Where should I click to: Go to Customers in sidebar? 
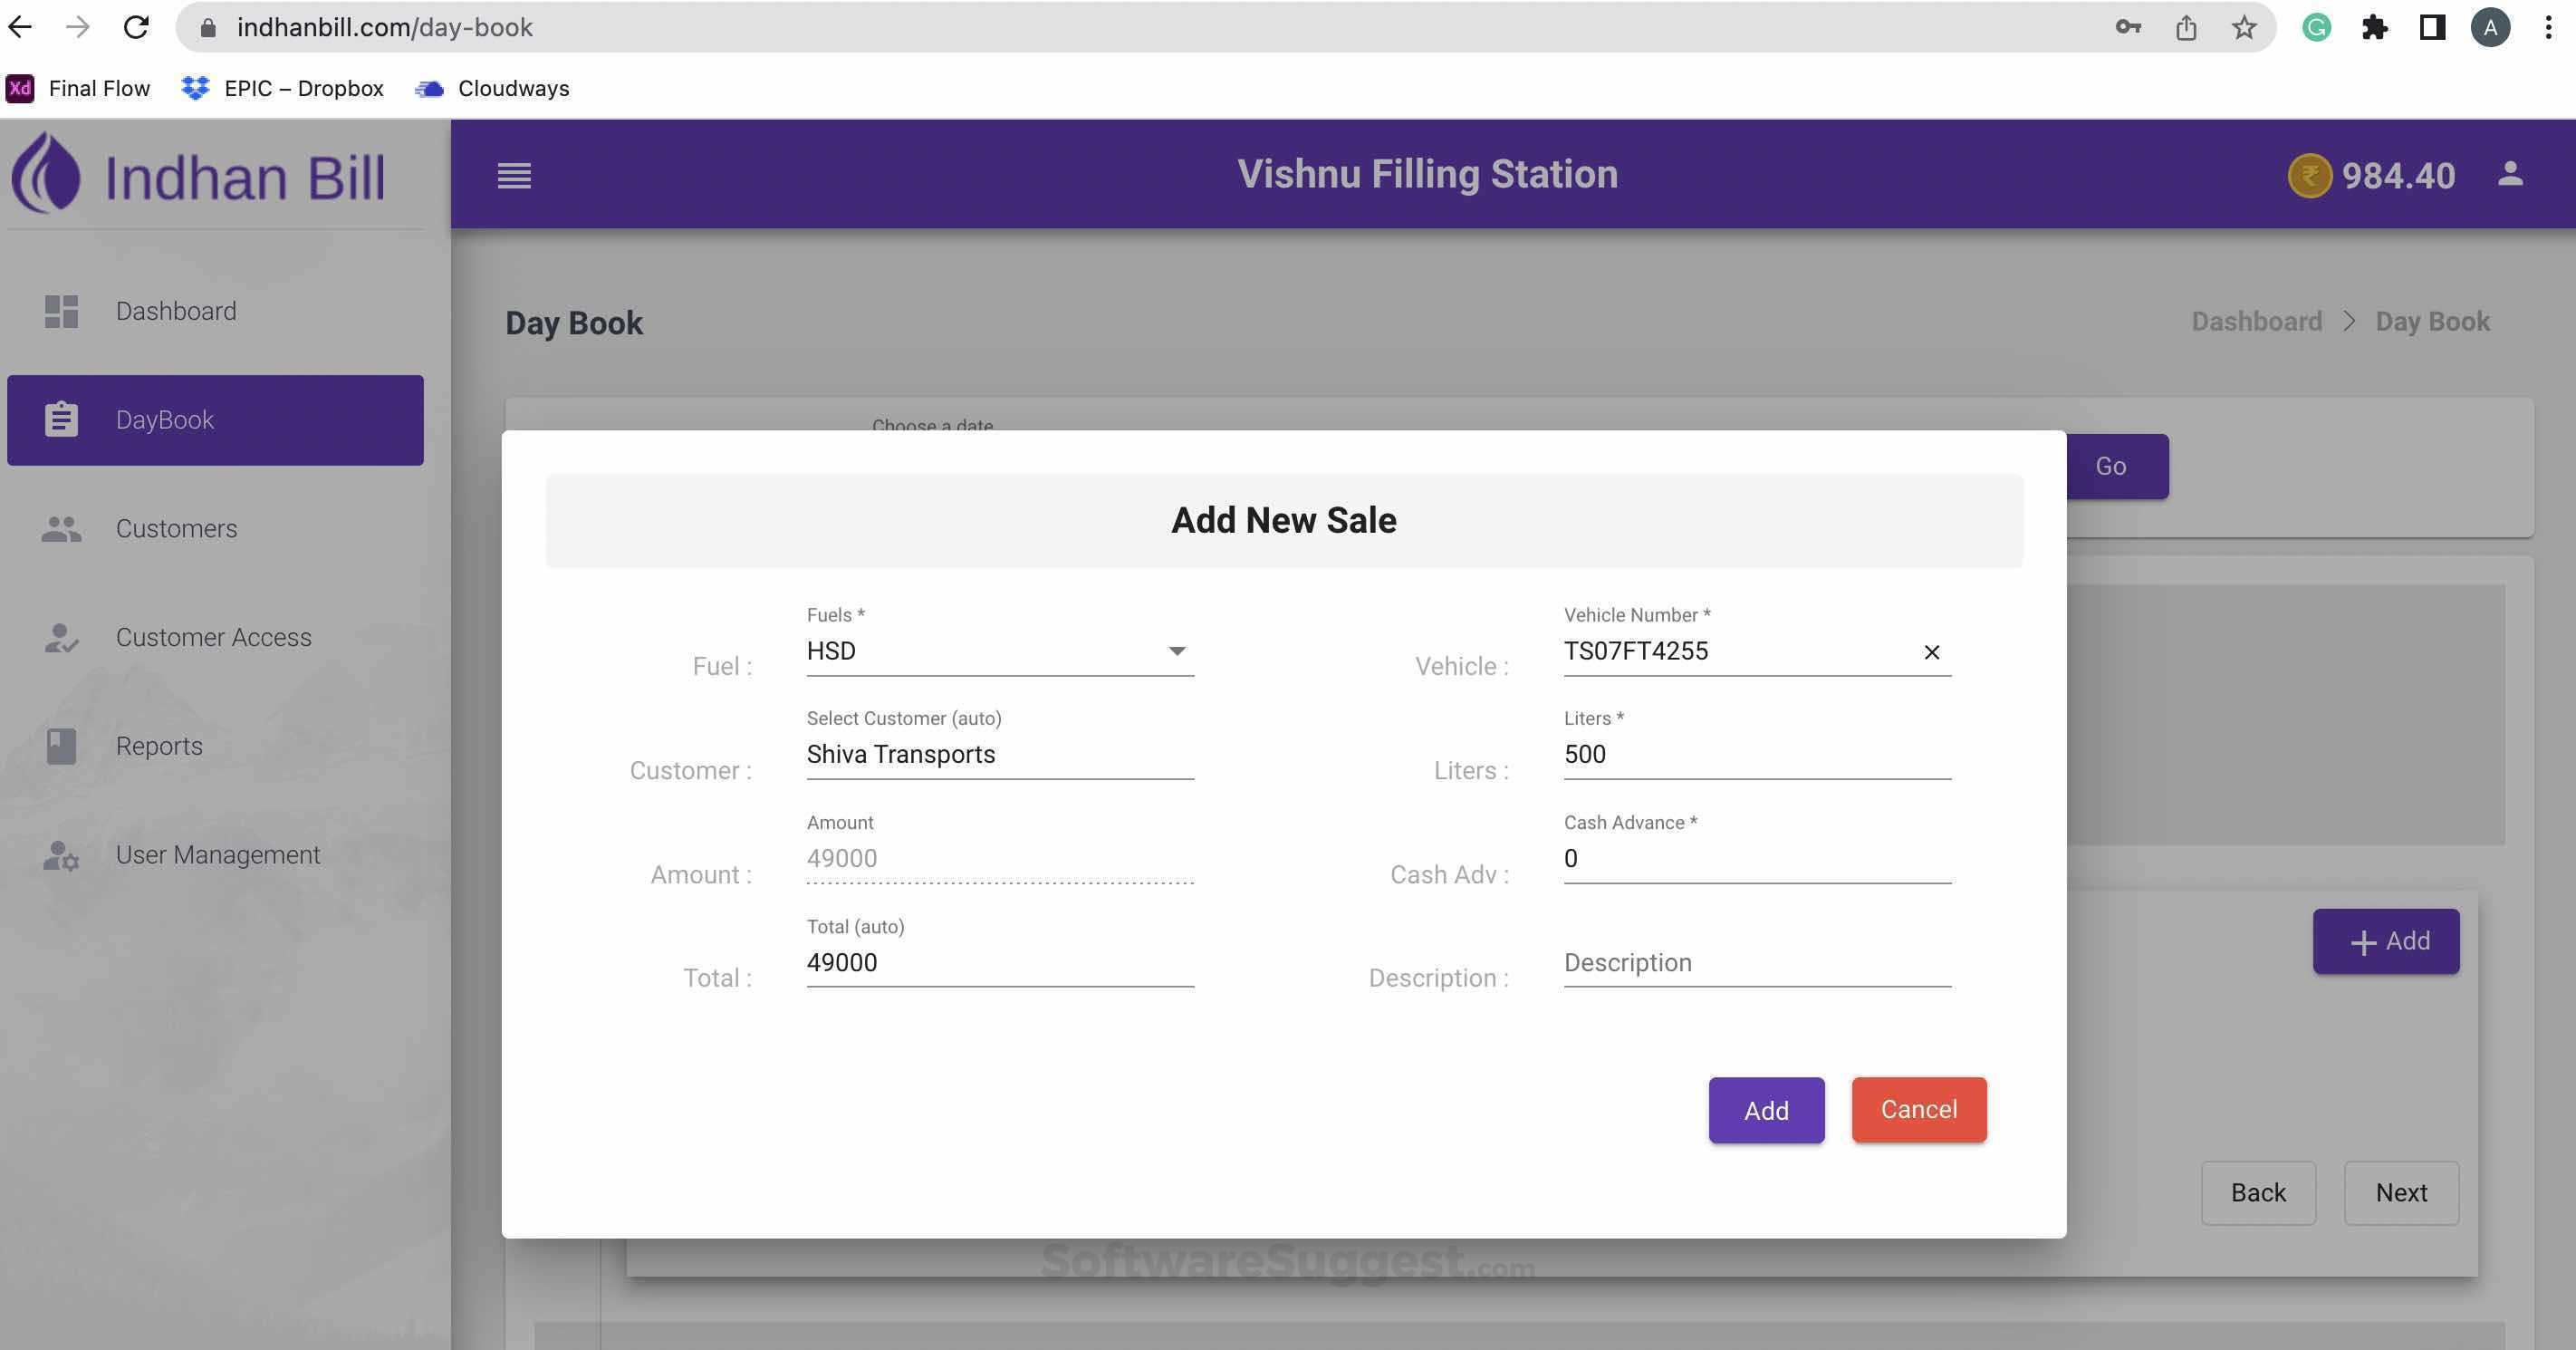pos(176,528)
